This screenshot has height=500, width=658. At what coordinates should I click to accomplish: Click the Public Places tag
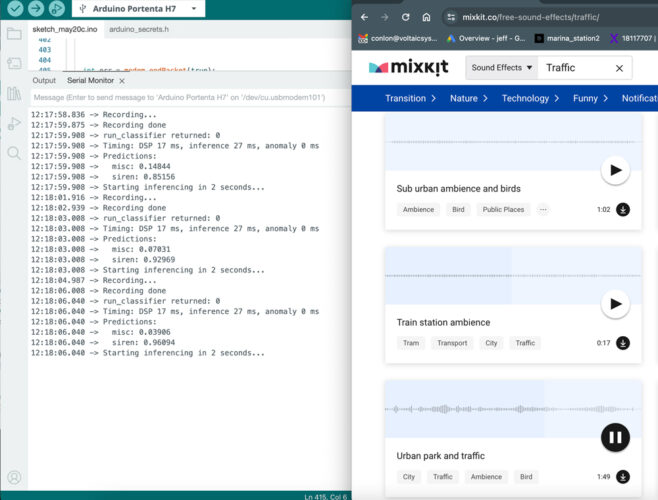[x=503, y=210]
